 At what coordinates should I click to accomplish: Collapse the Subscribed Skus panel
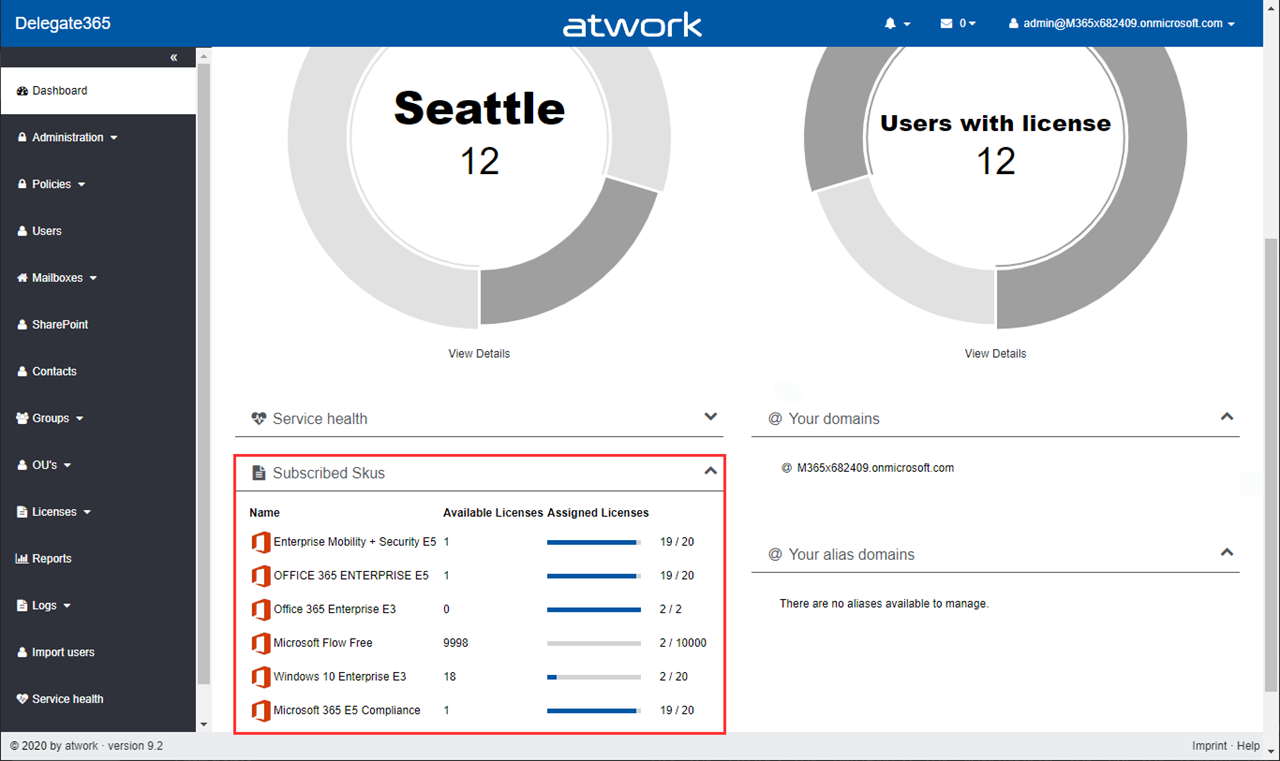point(711,471)
